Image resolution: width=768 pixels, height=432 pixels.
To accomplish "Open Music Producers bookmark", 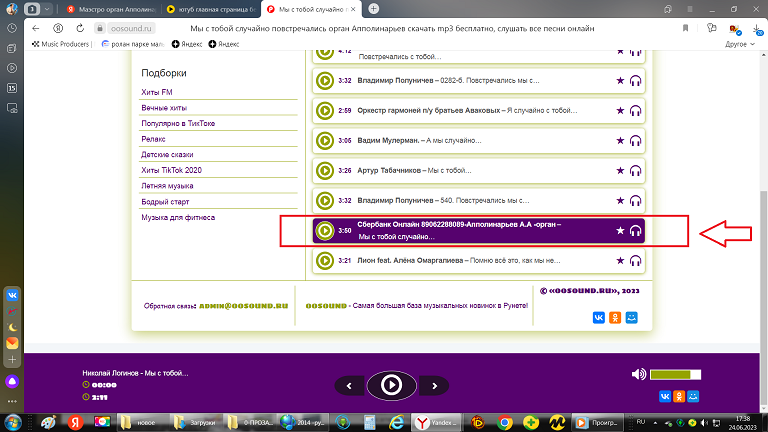I will 61,44.
